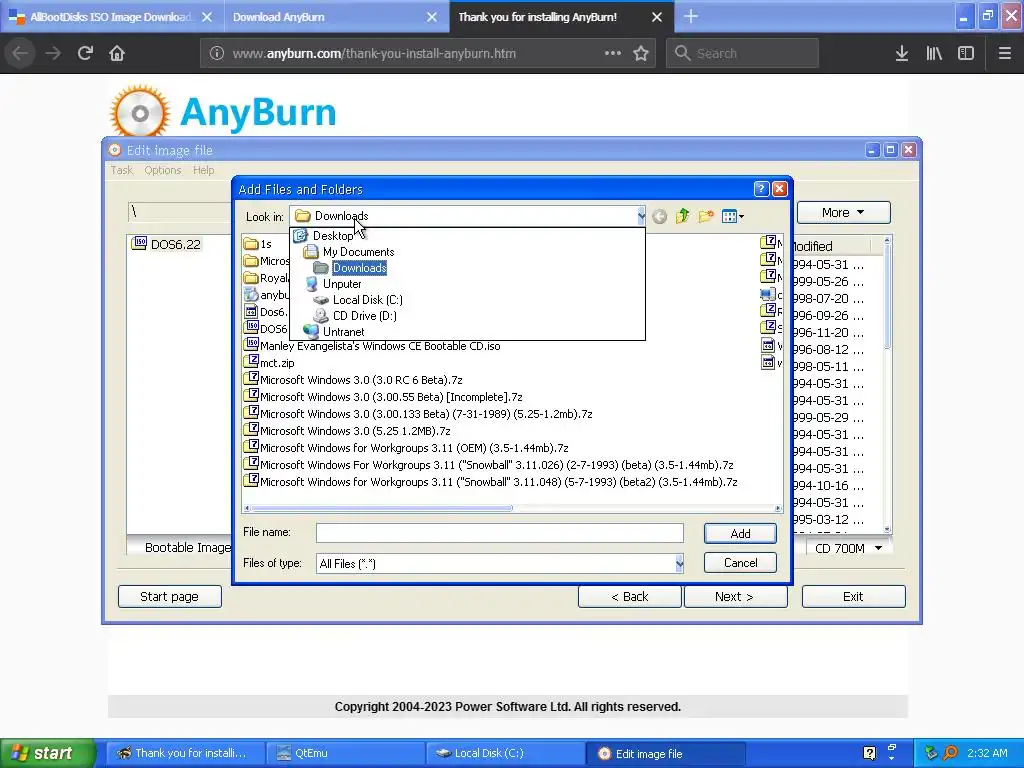Select Windows for Workgroups 3.11 (OEM) file

406,448
